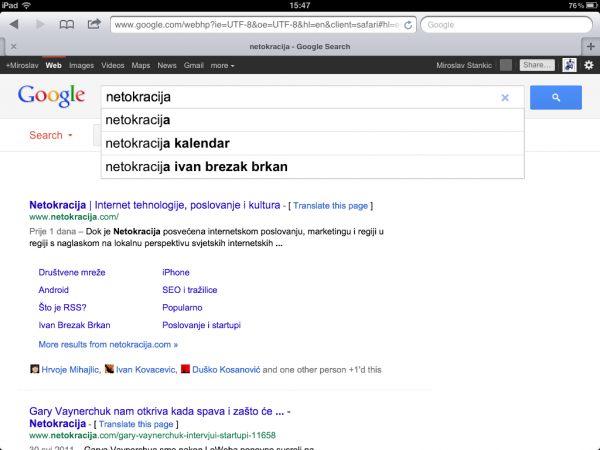This screenshot has width=600, height=450.
Task: Switch to the Images tab
Action: click(x=81, y=65)
